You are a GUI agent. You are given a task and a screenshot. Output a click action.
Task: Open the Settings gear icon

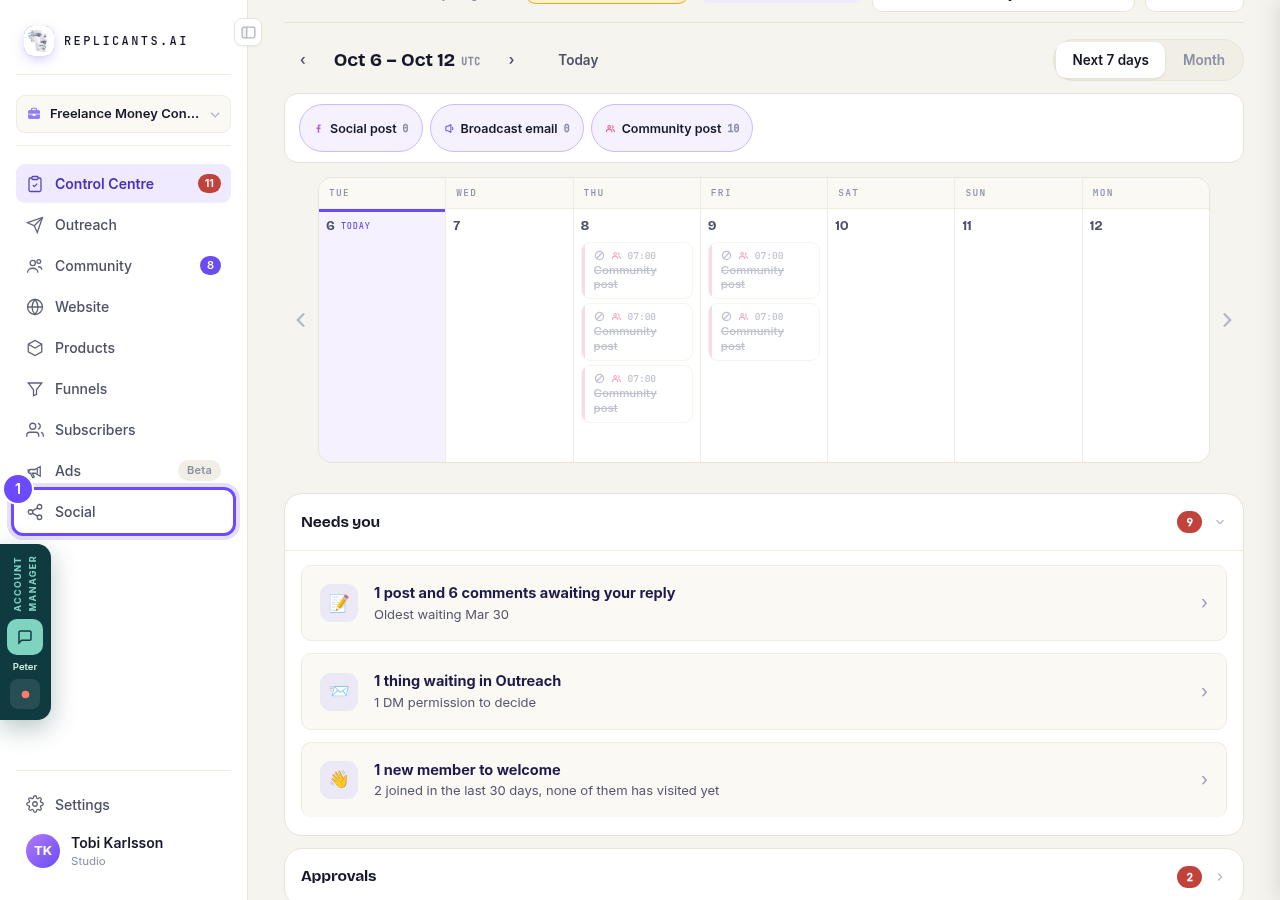coord(35,805)
